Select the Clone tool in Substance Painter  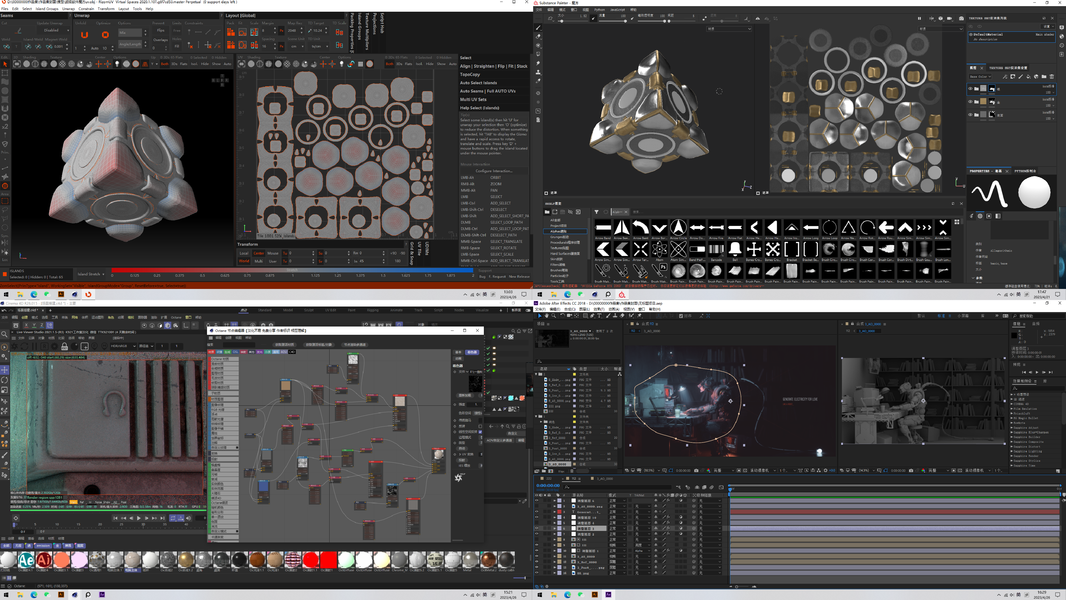538,72
